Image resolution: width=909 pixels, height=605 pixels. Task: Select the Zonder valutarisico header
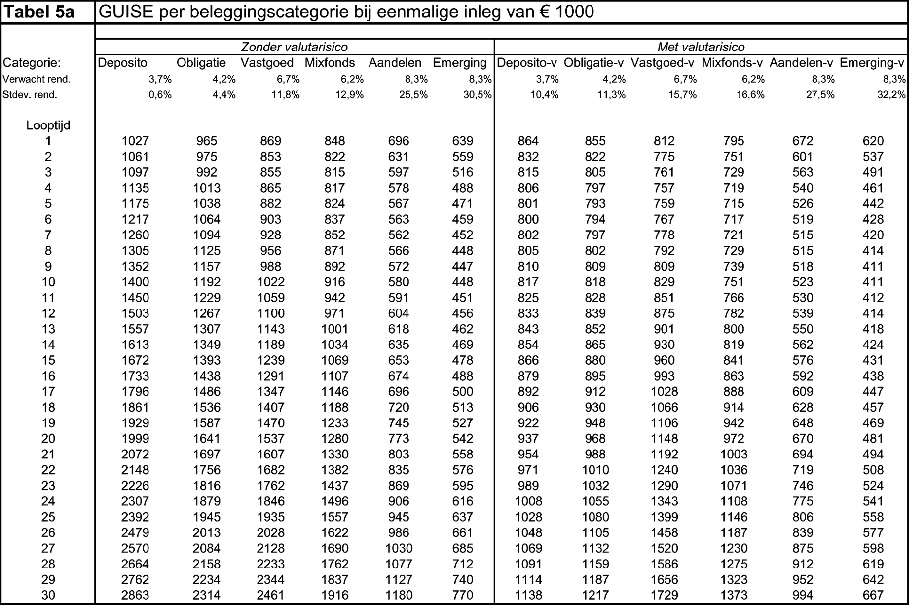click(x=291, y=44)
